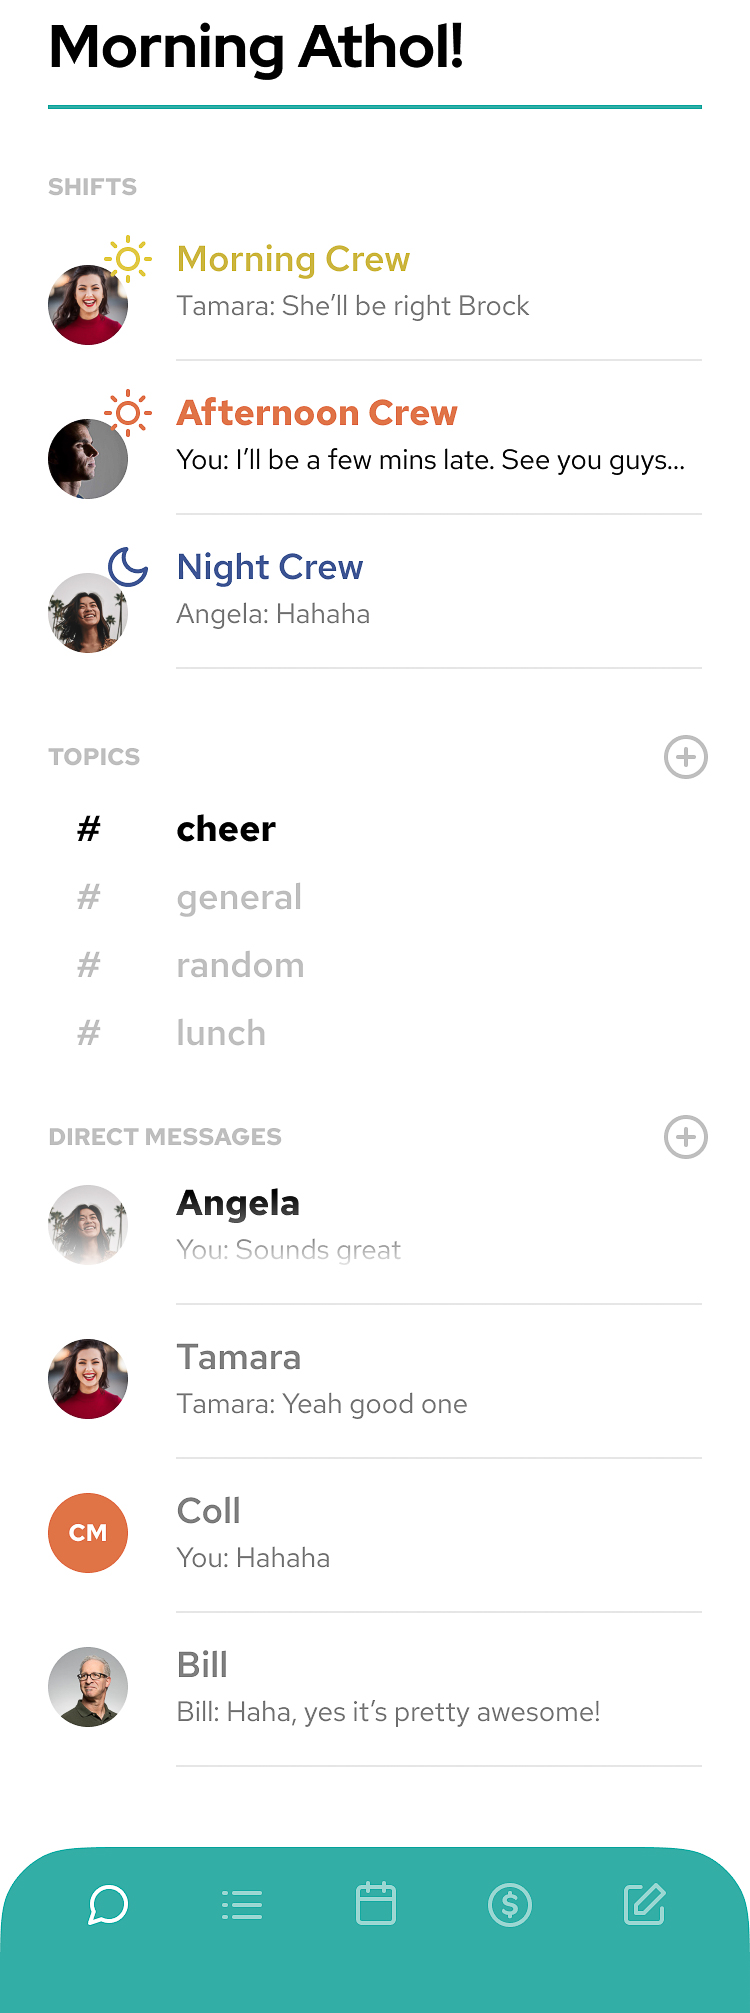The height and width of the screenshot is (2013, 750).
Task: Open the chat bubble tab in bottom bar
Action: tap(108, 1904)
